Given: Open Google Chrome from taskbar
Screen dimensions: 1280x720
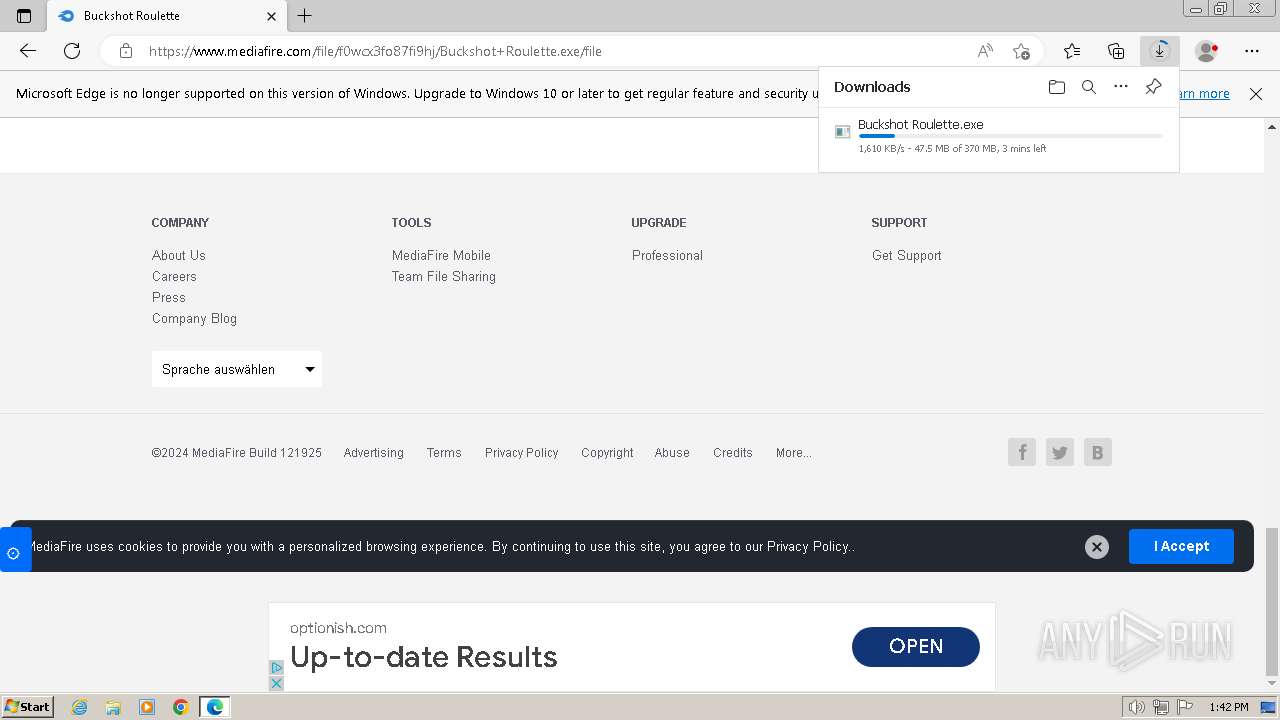Looking at the screenshot, I should pos(181,707).
